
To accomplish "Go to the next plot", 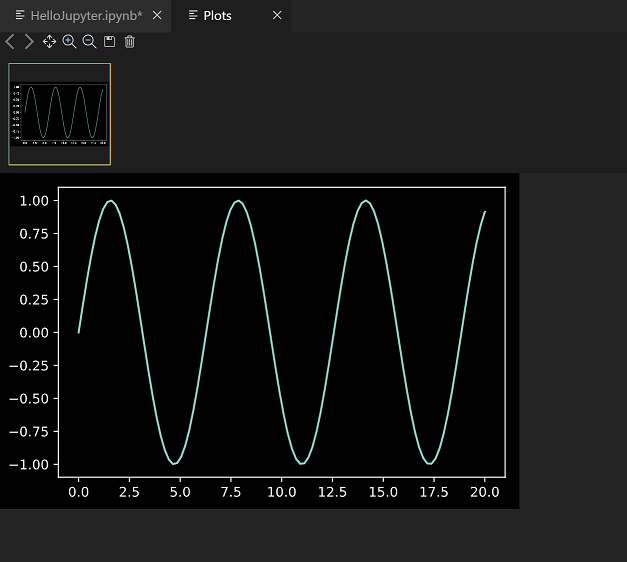I will [x=29, y=42].
